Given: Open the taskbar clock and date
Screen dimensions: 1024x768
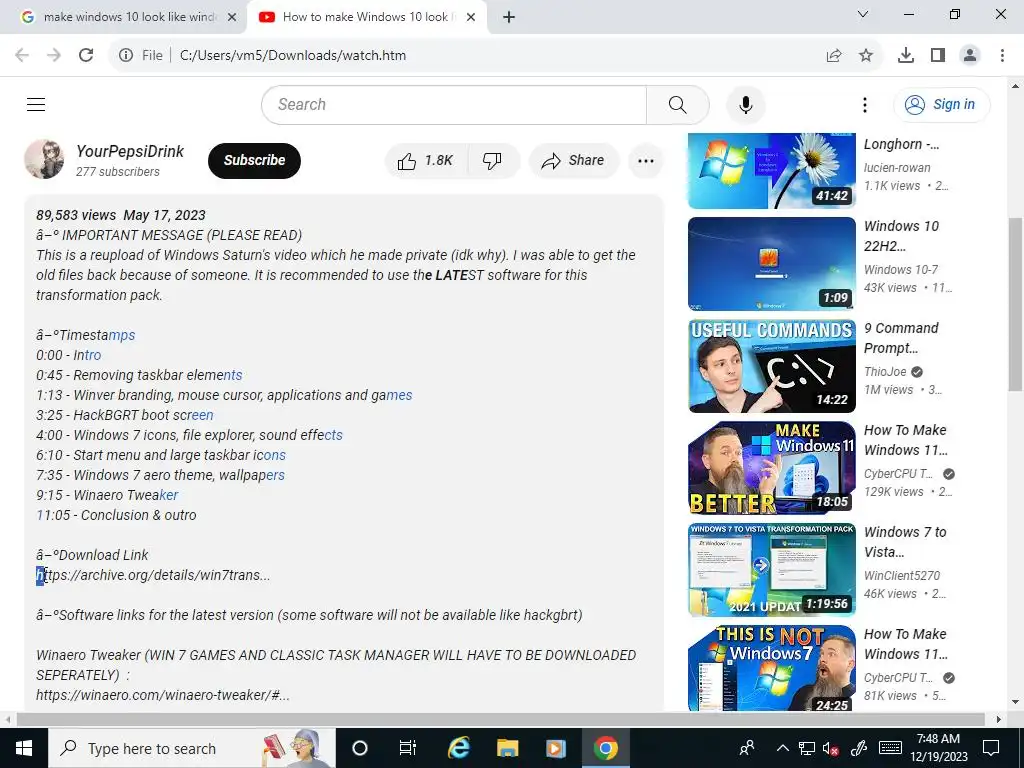Looking at the screenshot, I should [x=938, y=748].
